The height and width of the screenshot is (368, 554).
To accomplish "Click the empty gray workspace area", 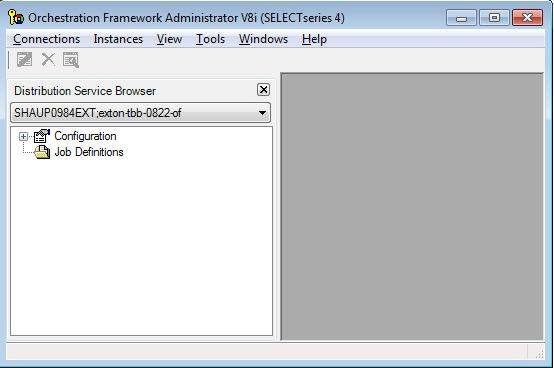I will tap(412, 207).
